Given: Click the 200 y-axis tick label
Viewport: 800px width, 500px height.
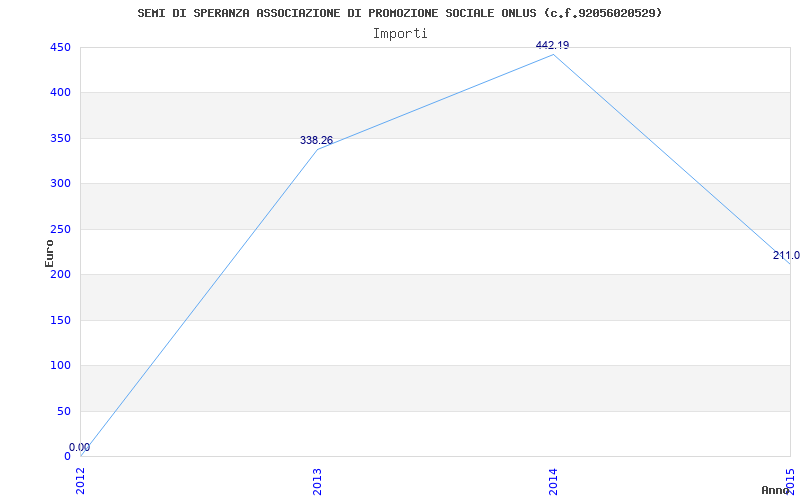Looking at the screenshot, I should 60,274.
